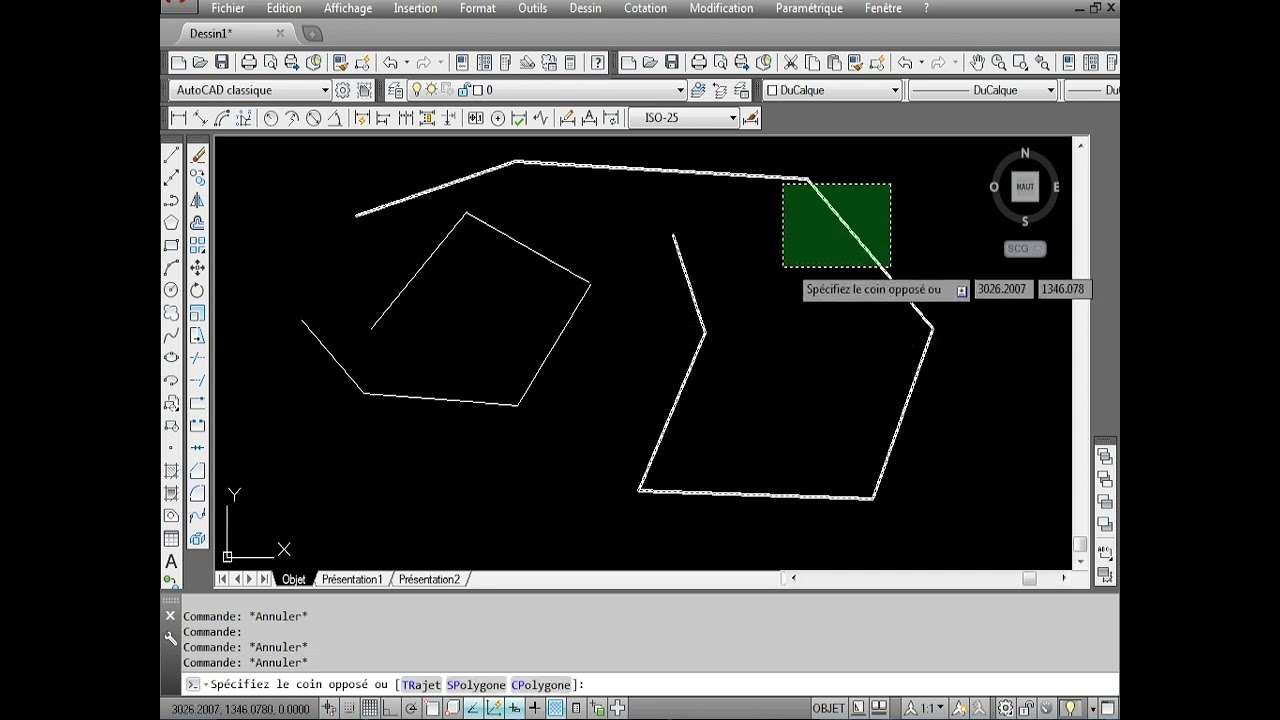The image size is (1280, 720).
Task: Open the Insertion menu
Action: pyautogui.click(x=415, y=8)
